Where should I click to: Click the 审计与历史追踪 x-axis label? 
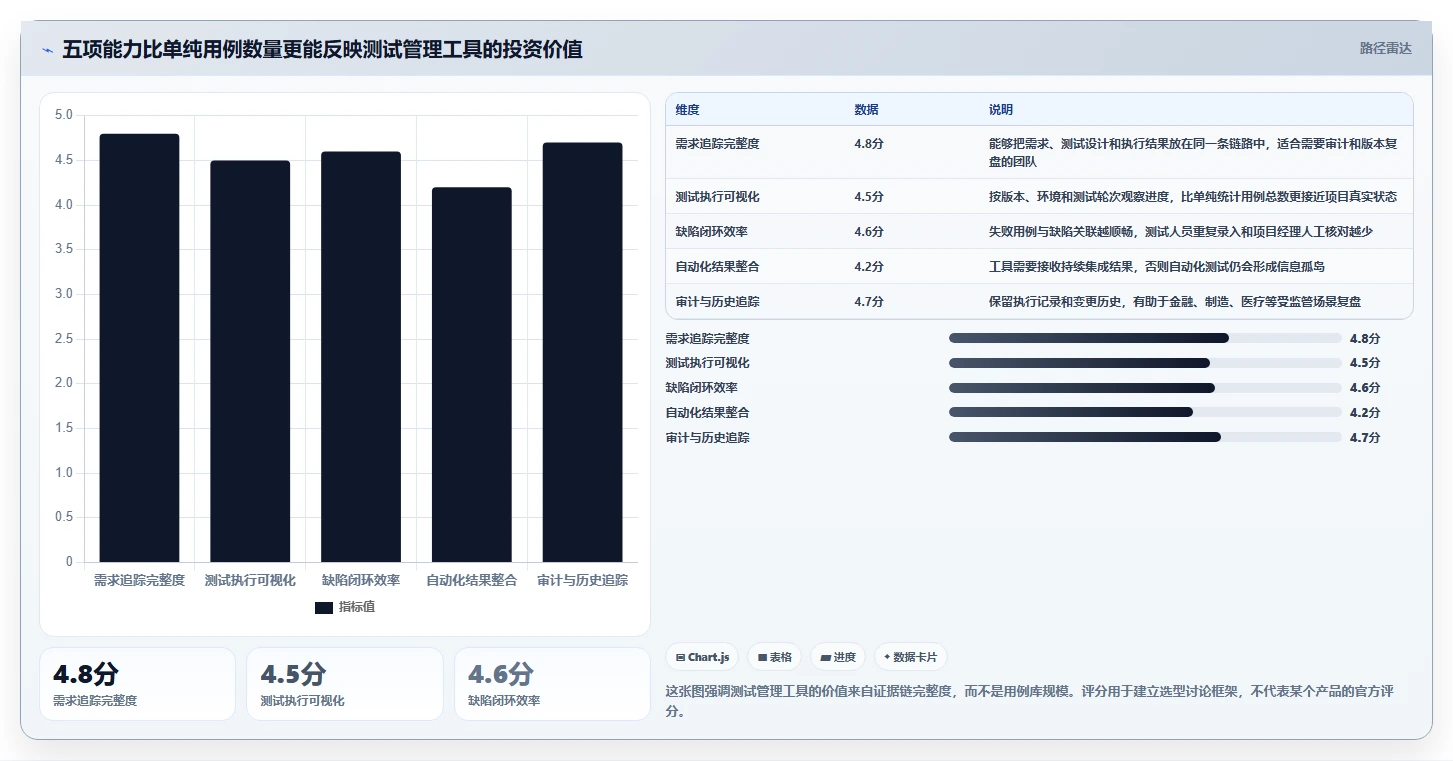tap(583, 580)
